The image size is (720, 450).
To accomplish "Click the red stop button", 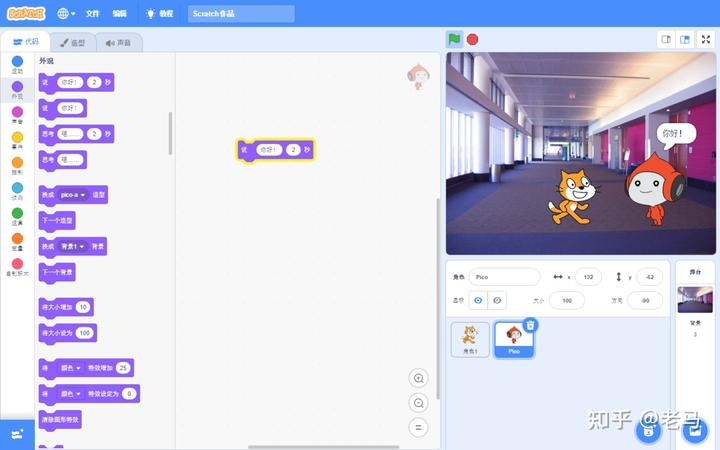I will (x=472, y=39).
